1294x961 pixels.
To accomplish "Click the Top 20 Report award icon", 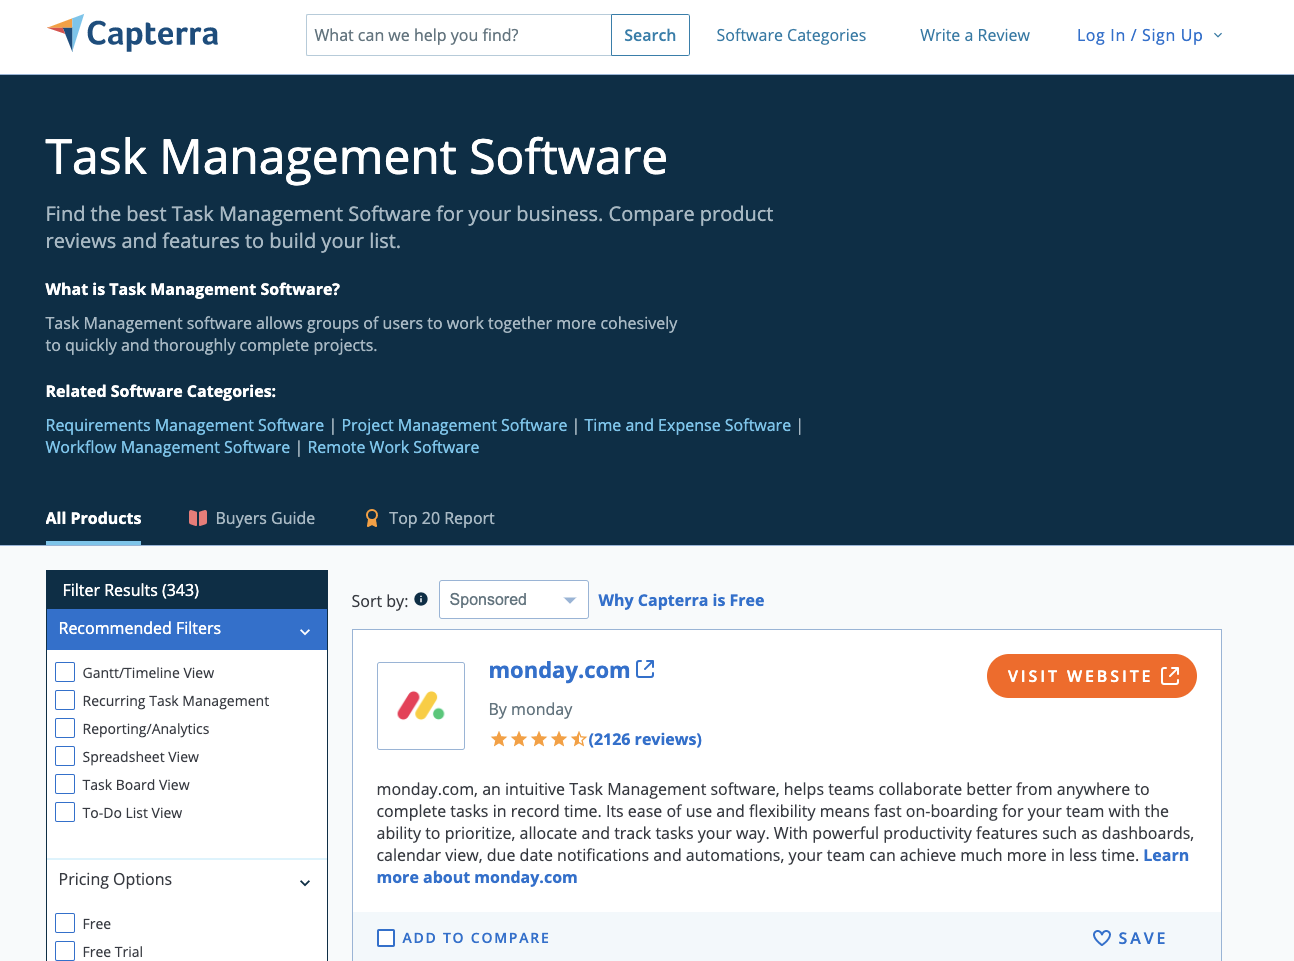I will 372,518.
